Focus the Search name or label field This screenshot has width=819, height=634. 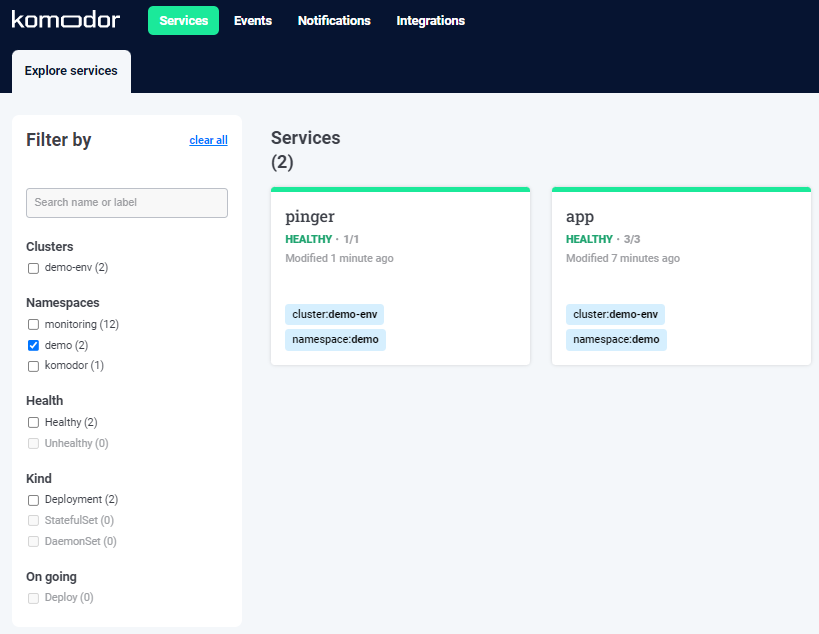click(127, 203)
